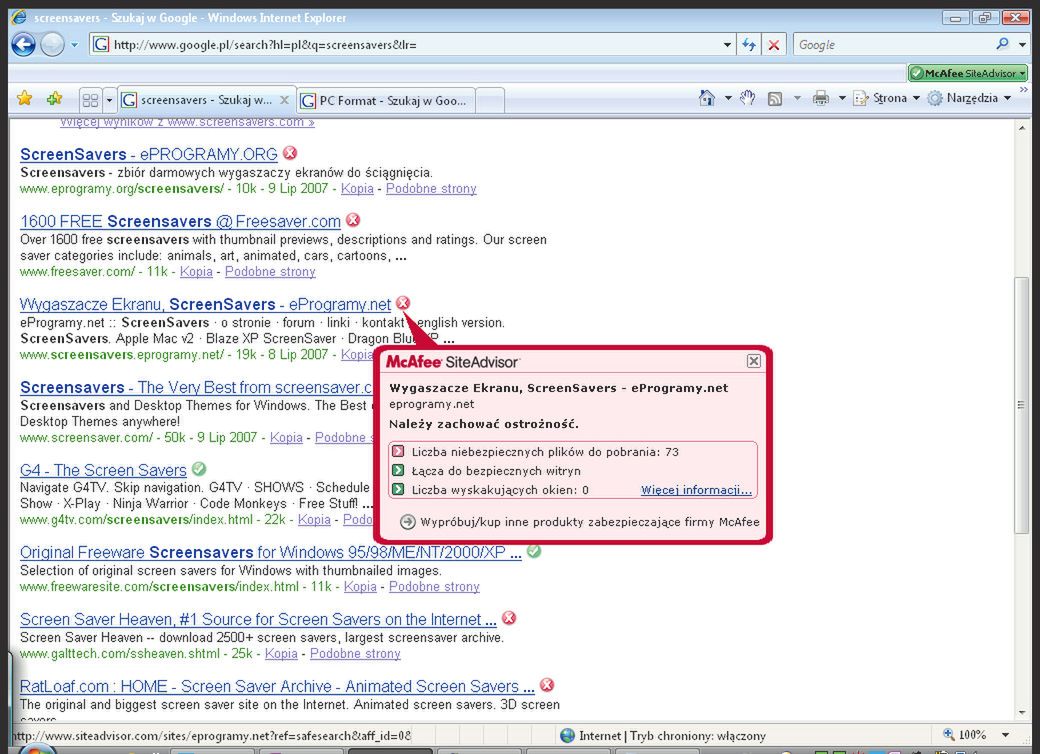Click green check icon after Original Freeware result
This screenshot has width=1040, height=754.
click(534, 551)
